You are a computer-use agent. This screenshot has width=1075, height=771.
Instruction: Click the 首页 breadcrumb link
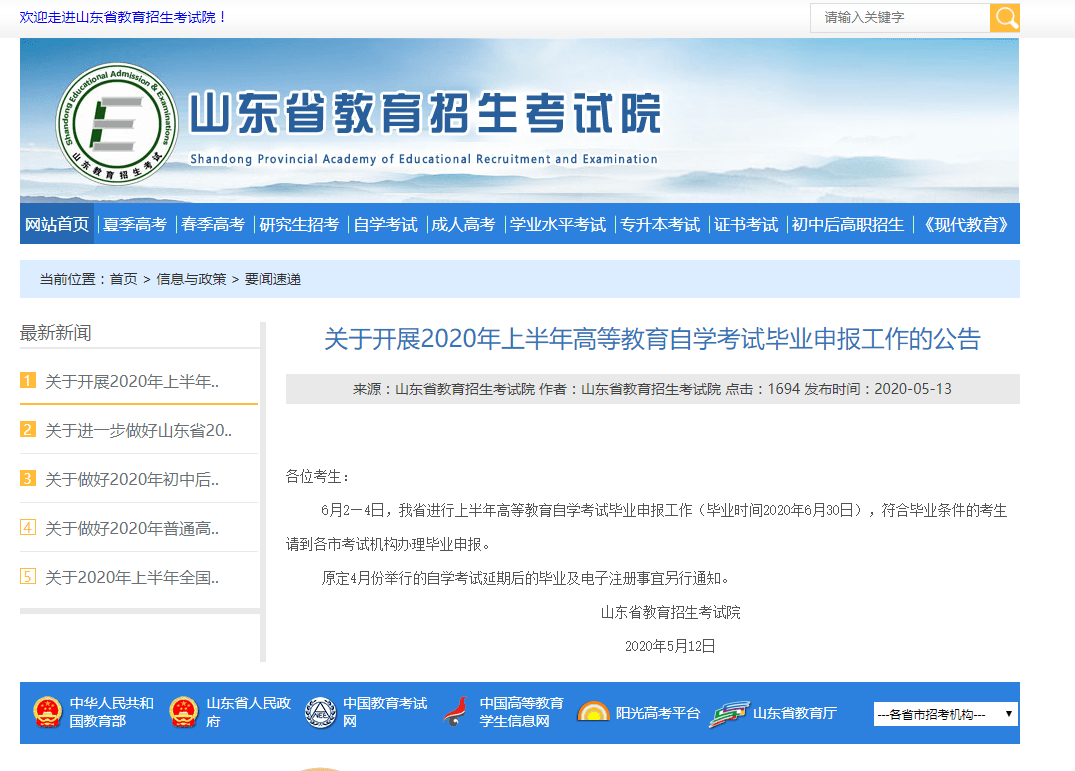point(123,279)
